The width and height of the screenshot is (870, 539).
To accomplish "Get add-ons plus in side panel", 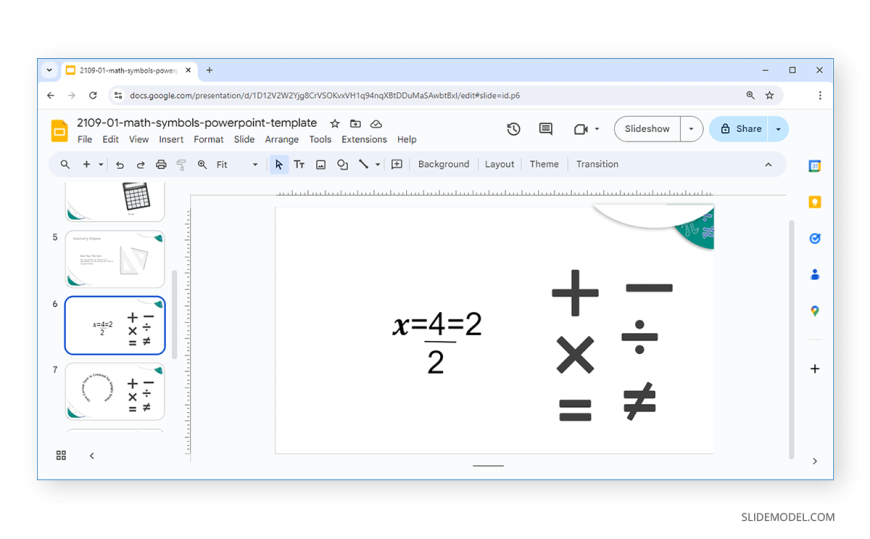I will pyautogui.click(x=815, y=369).
